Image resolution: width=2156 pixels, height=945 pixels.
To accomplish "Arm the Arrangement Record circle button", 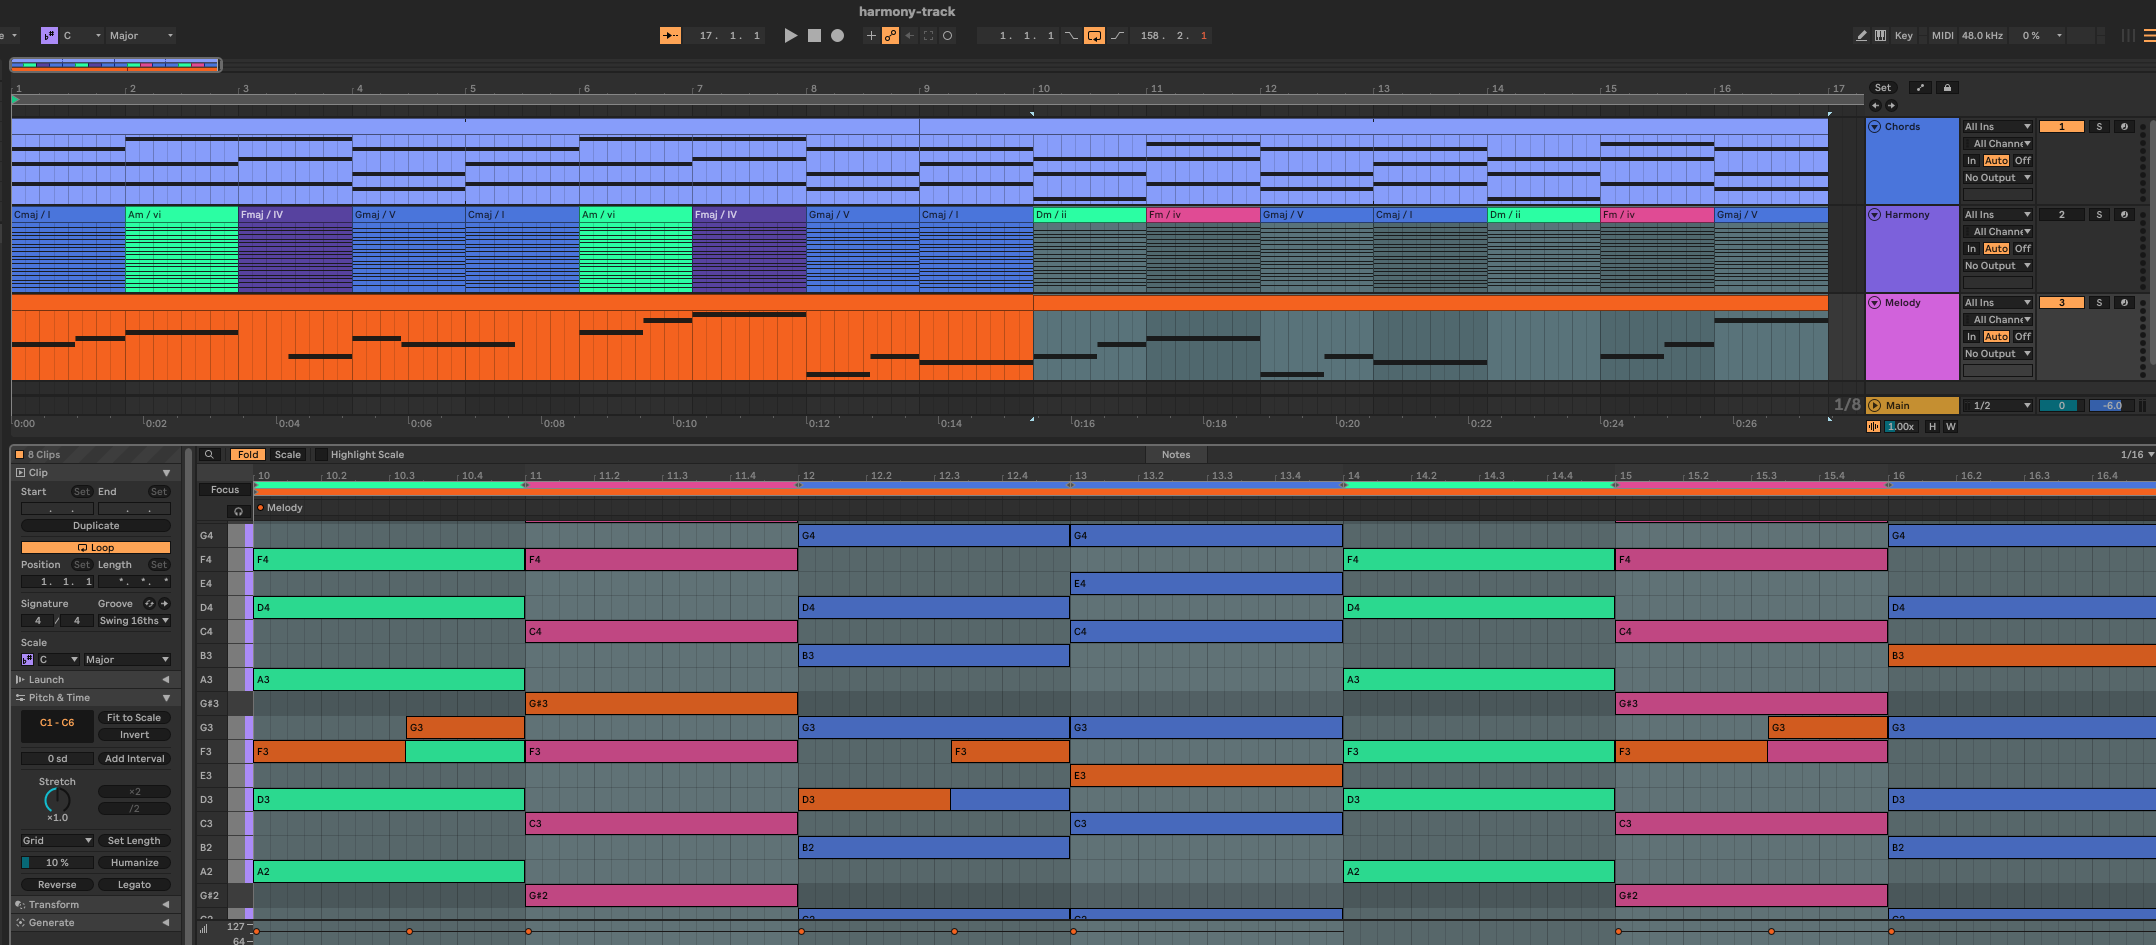I will click(837, 36).
